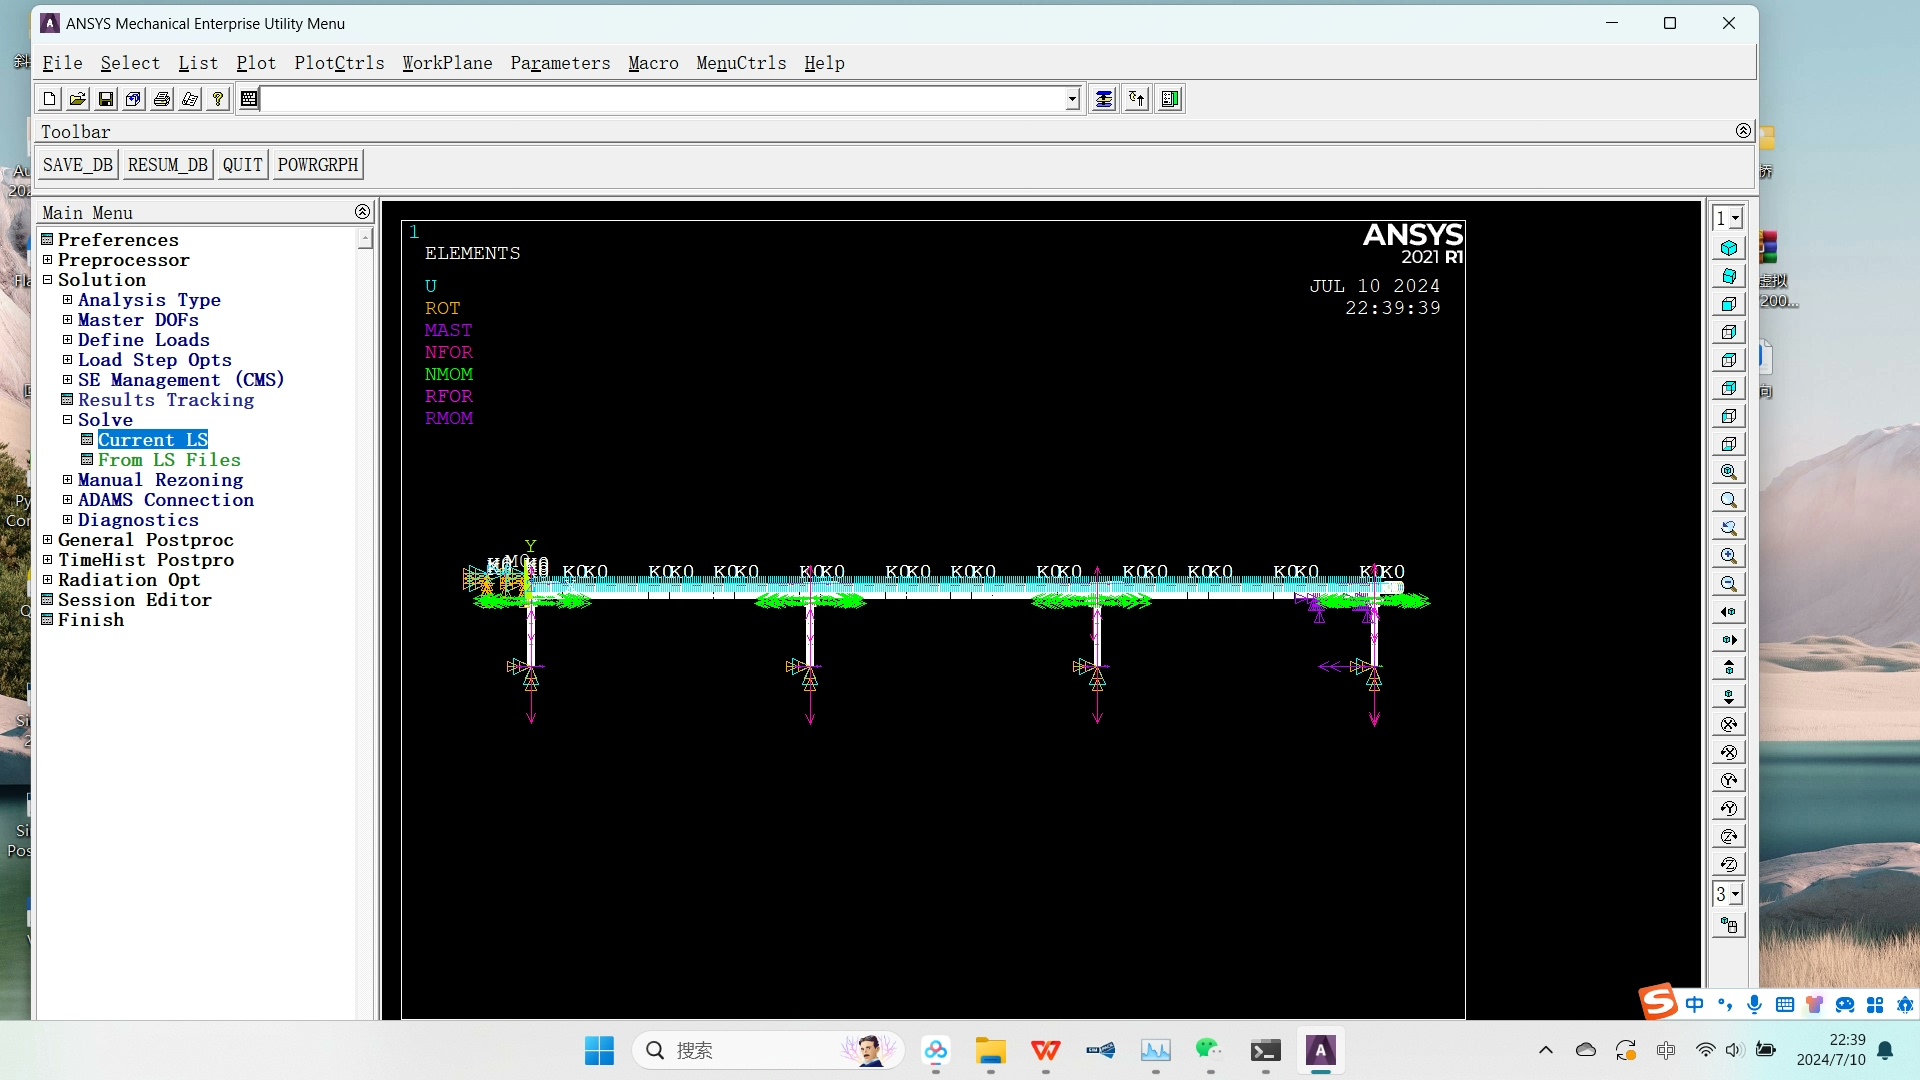Open the command input history dropdown
1920x1080 pixels.
[1072, 99]
